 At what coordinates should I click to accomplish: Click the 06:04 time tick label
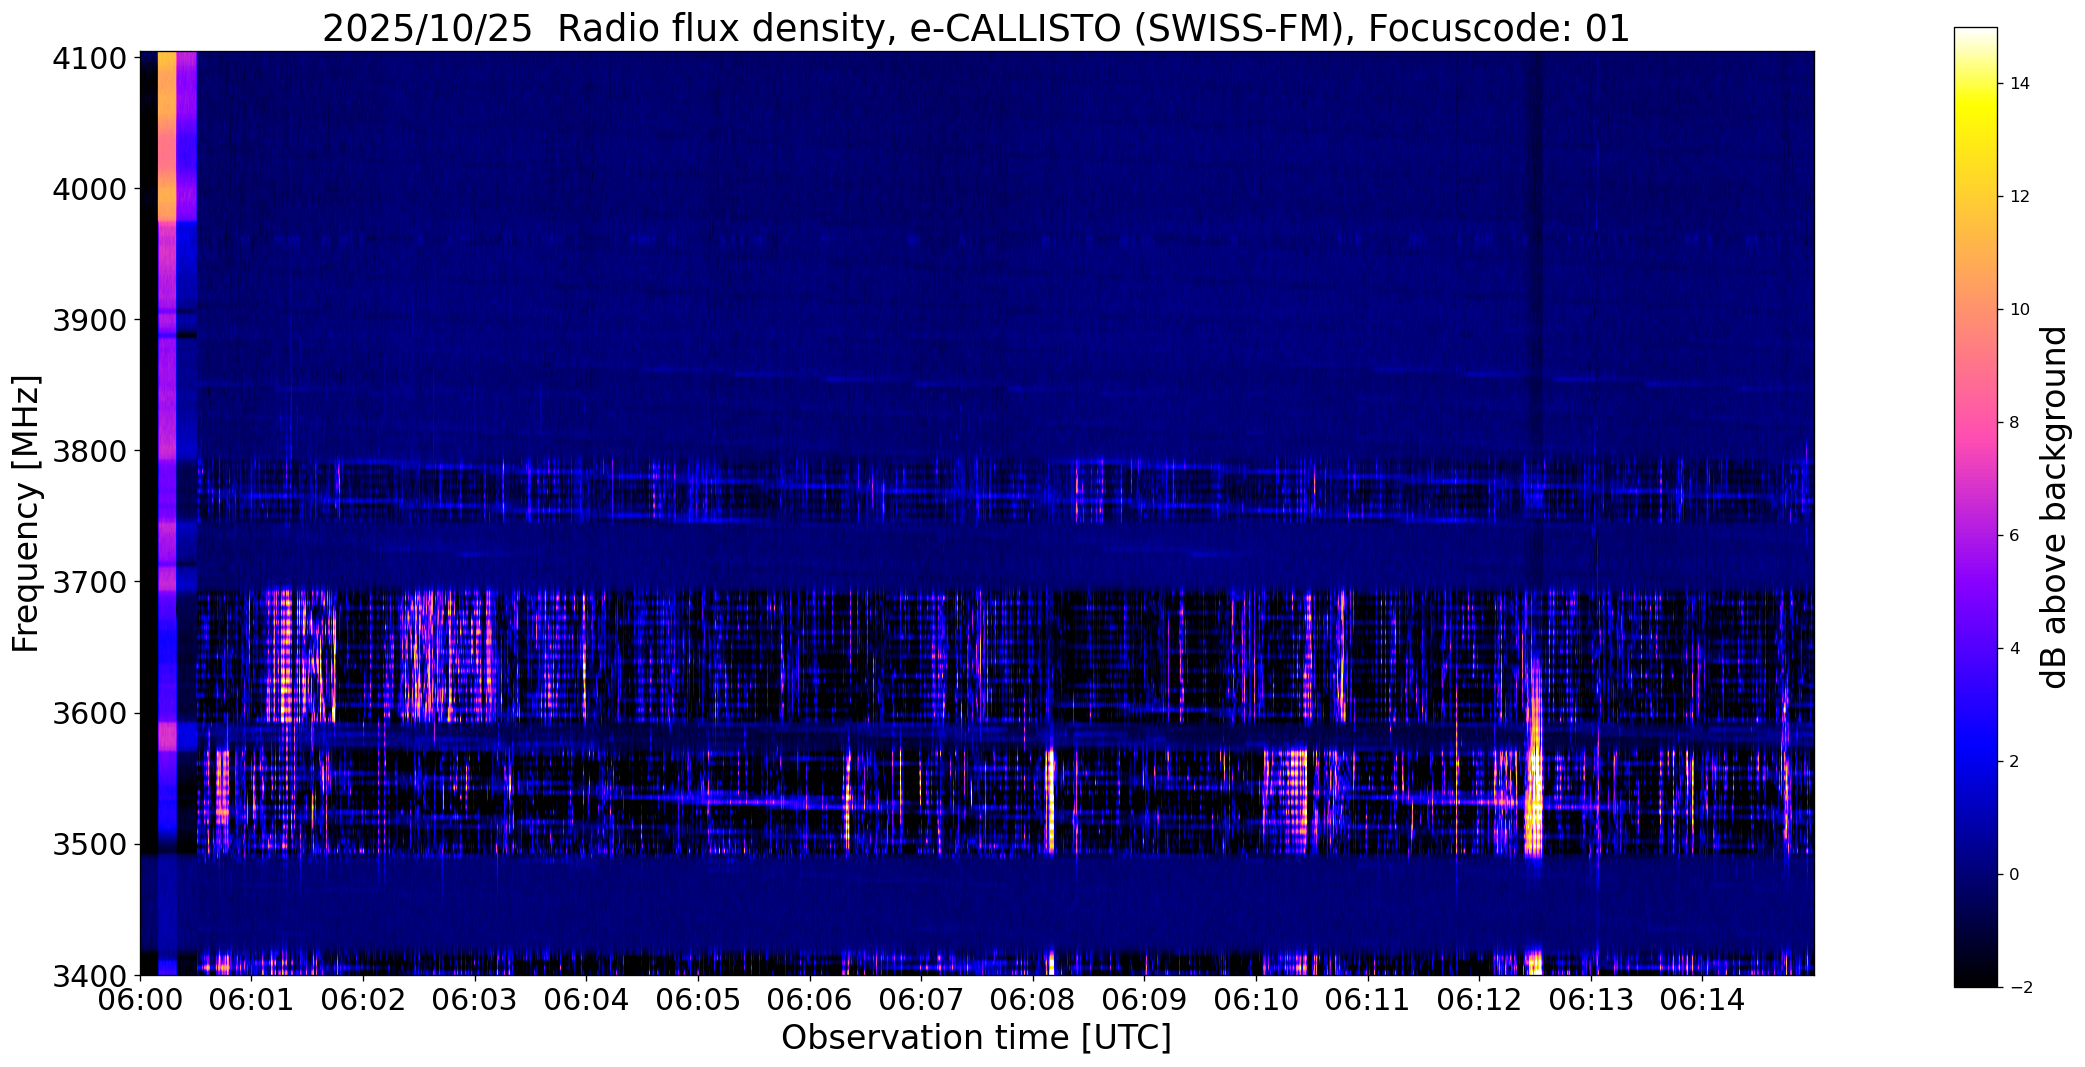coord(586,1000)
